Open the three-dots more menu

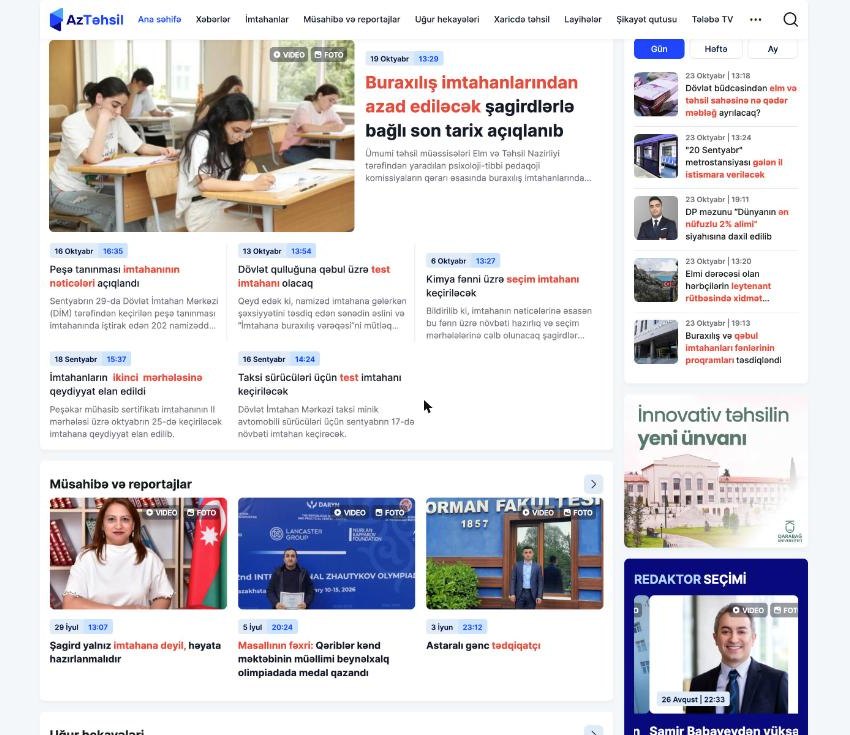pos(755,20)
